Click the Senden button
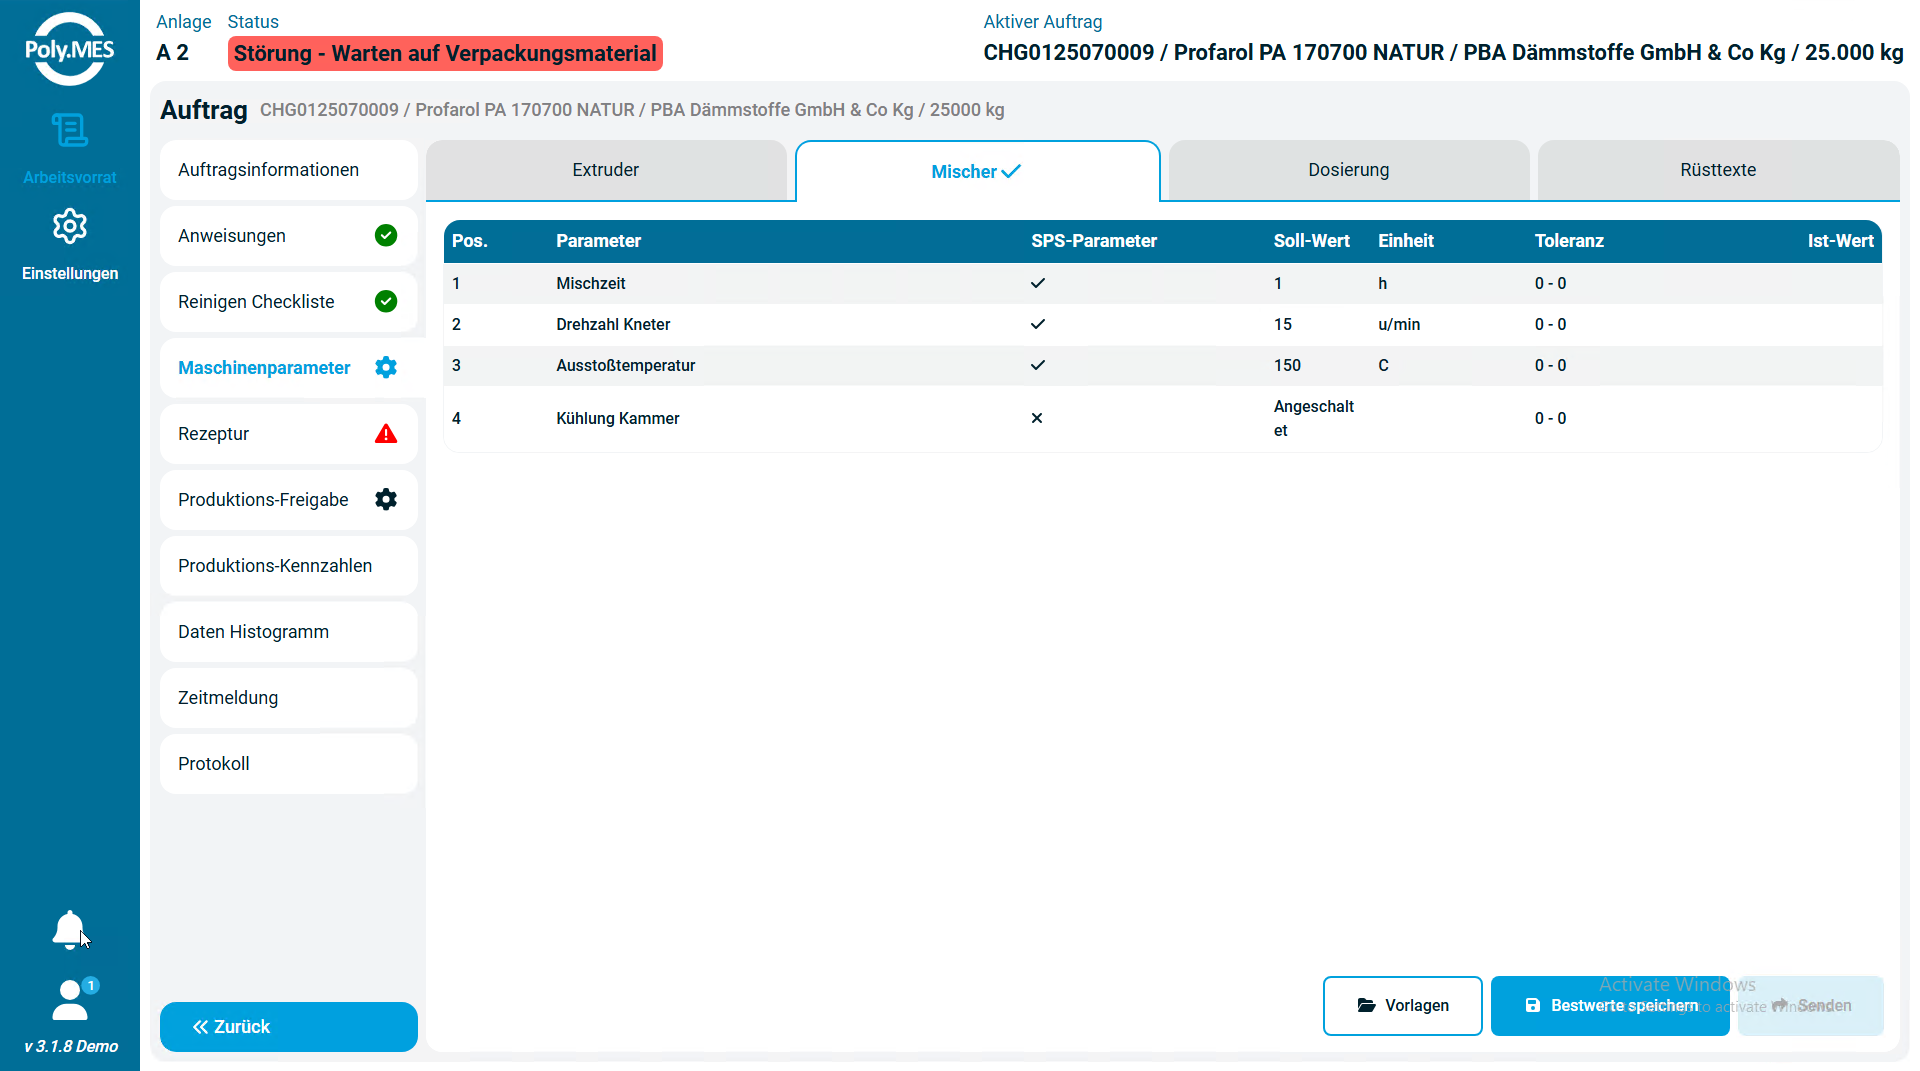 click(x=1811, y=1006)
